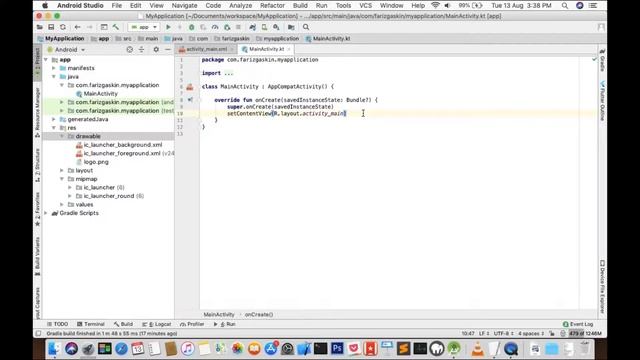Change the LF line separator in status bar

pos(484,333)
